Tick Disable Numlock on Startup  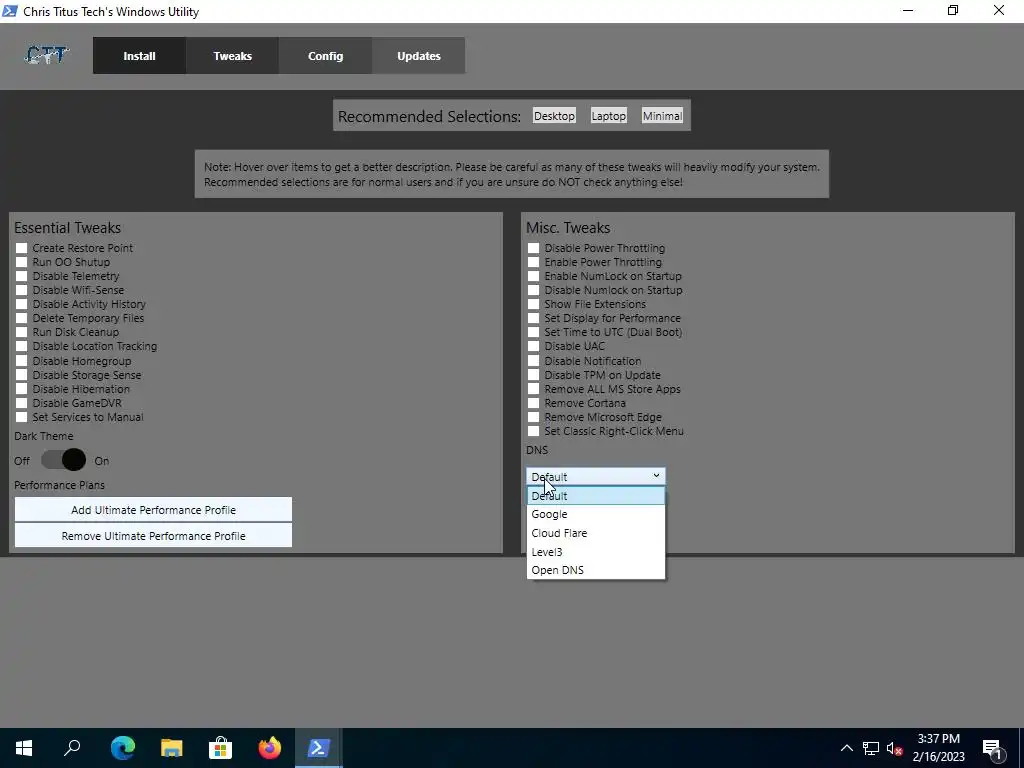pos(534,290)
